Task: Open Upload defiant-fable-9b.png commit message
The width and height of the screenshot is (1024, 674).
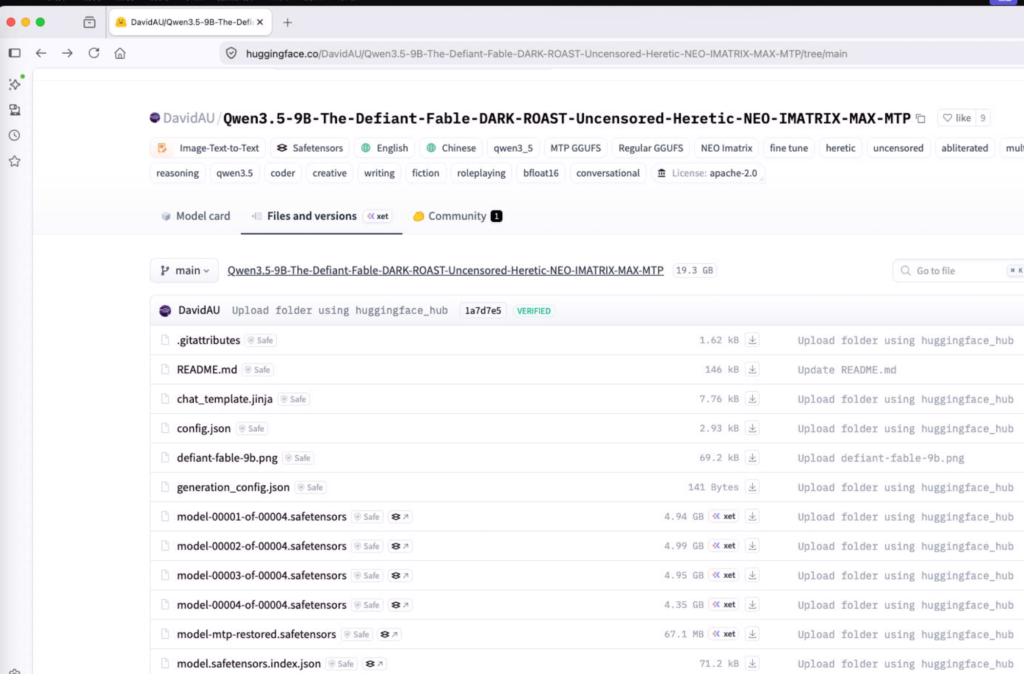Action: coord(881,458)
